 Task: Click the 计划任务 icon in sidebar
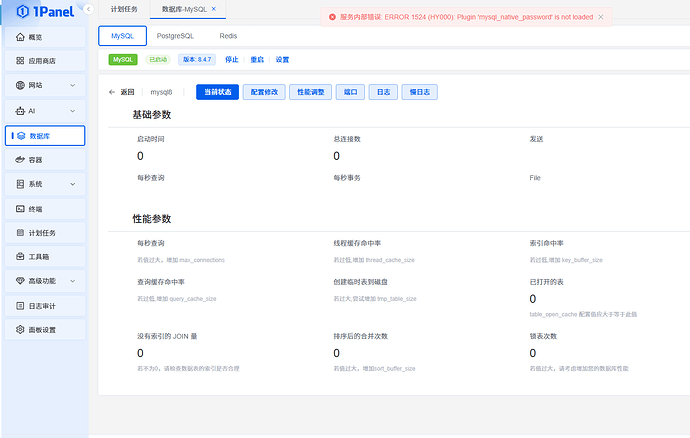coord(21,233)
